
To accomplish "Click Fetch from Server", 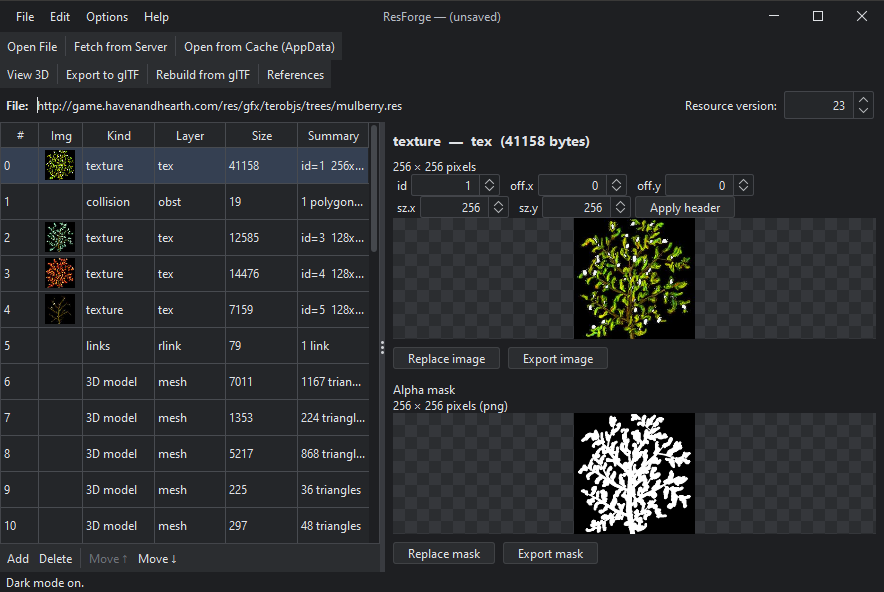I will pyautogui.click(x=121, y=47).
